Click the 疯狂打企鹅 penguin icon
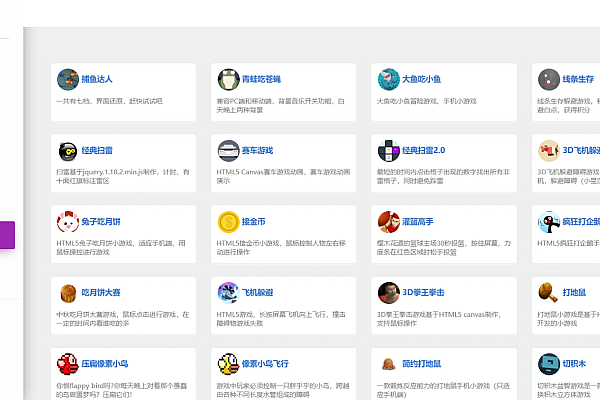This screenshot has height=400, width=600. tap(549, 221)
